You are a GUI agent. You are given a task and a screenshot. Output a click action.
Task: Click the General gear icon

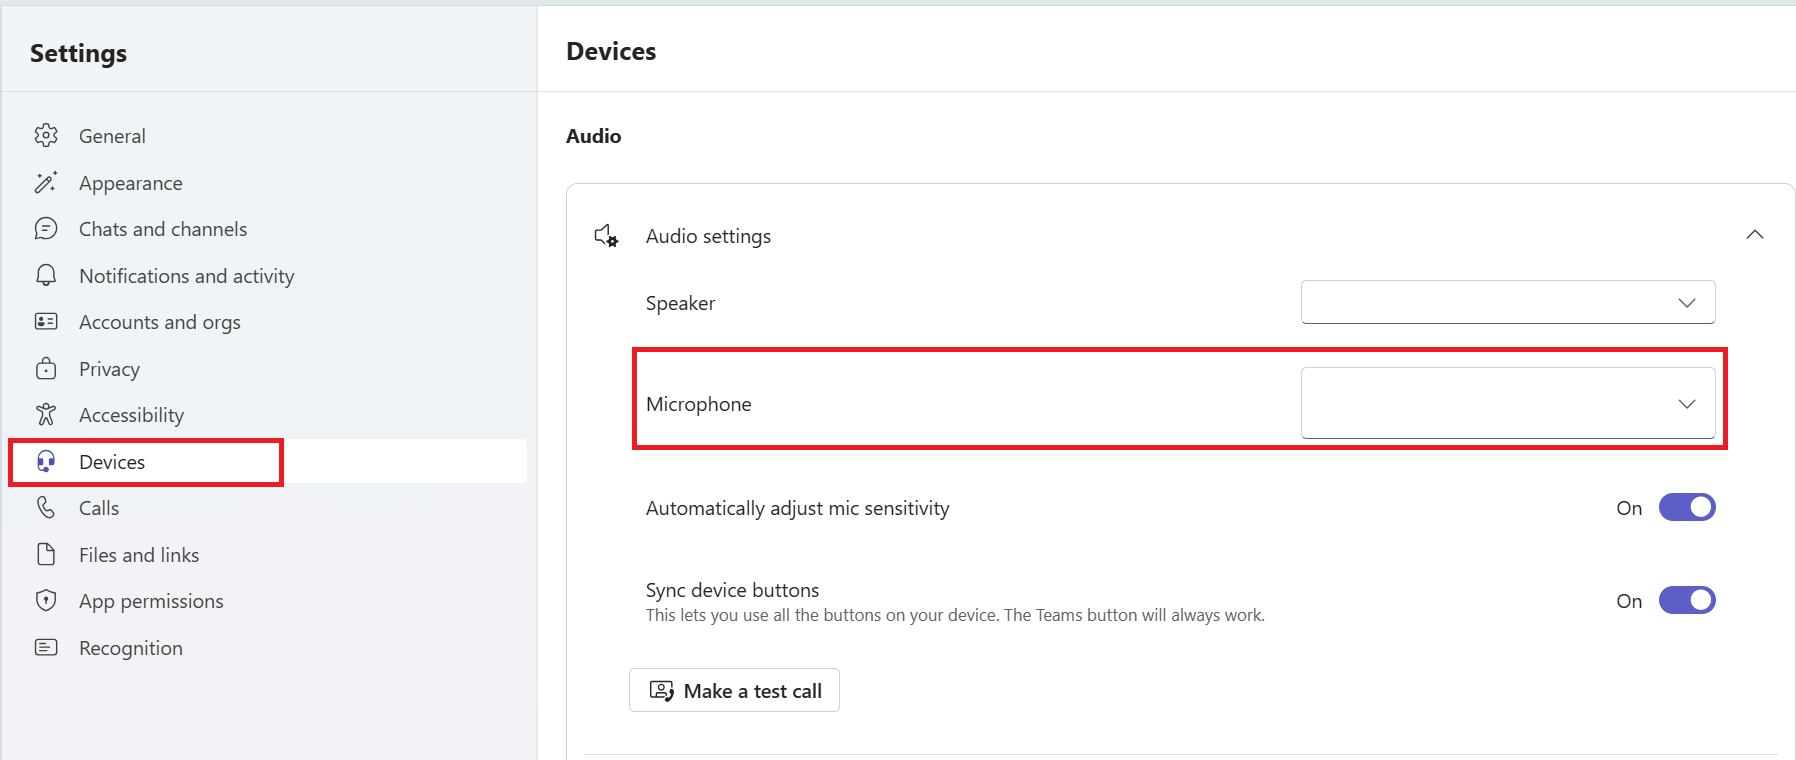[x=46, y=135]
